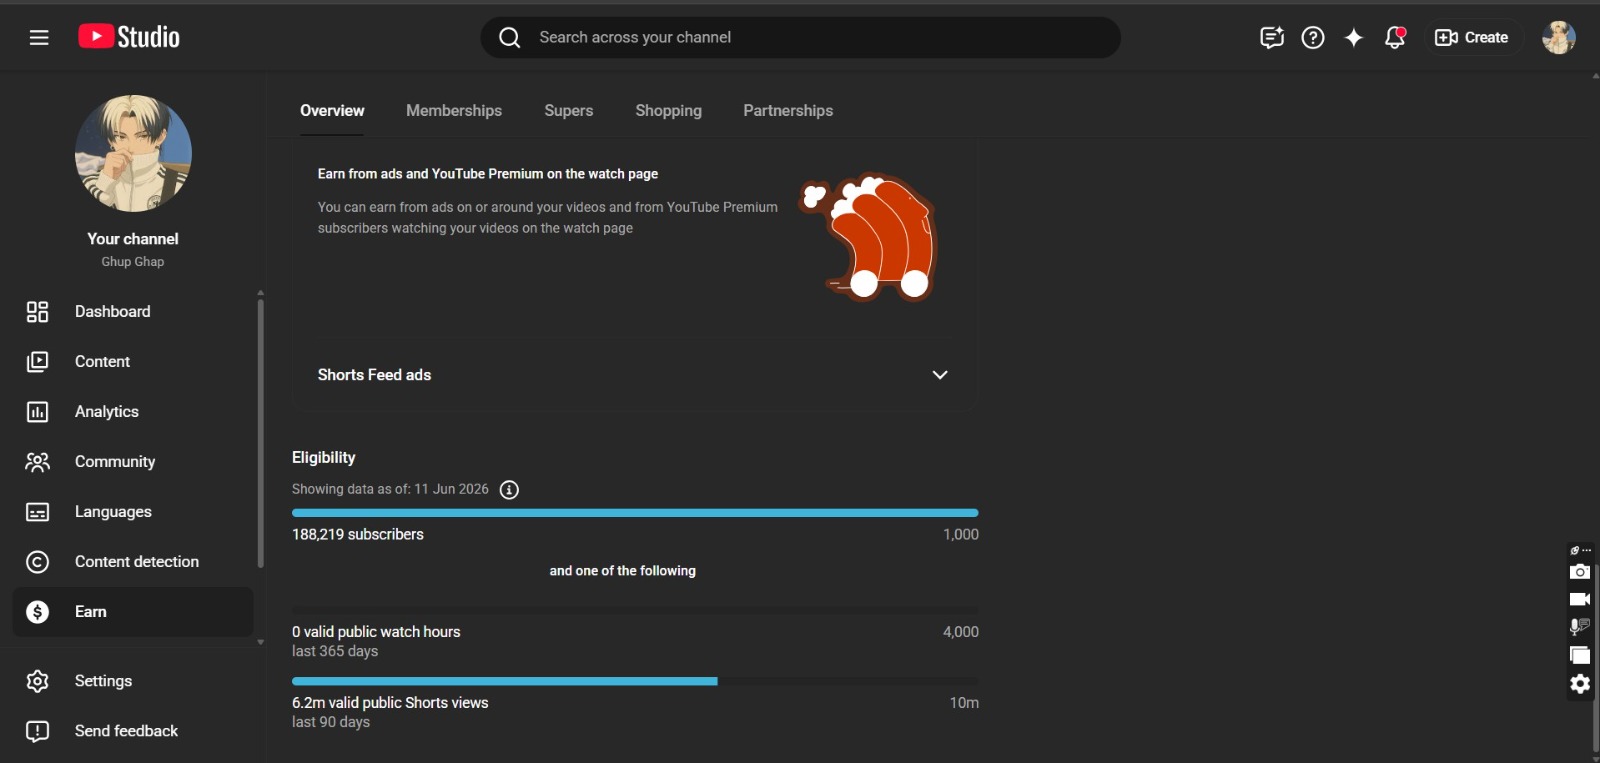Open the AI comment assistant icon
Image resolution: width=1600 pixels, height=763 pixels.
pos(1272,38)
